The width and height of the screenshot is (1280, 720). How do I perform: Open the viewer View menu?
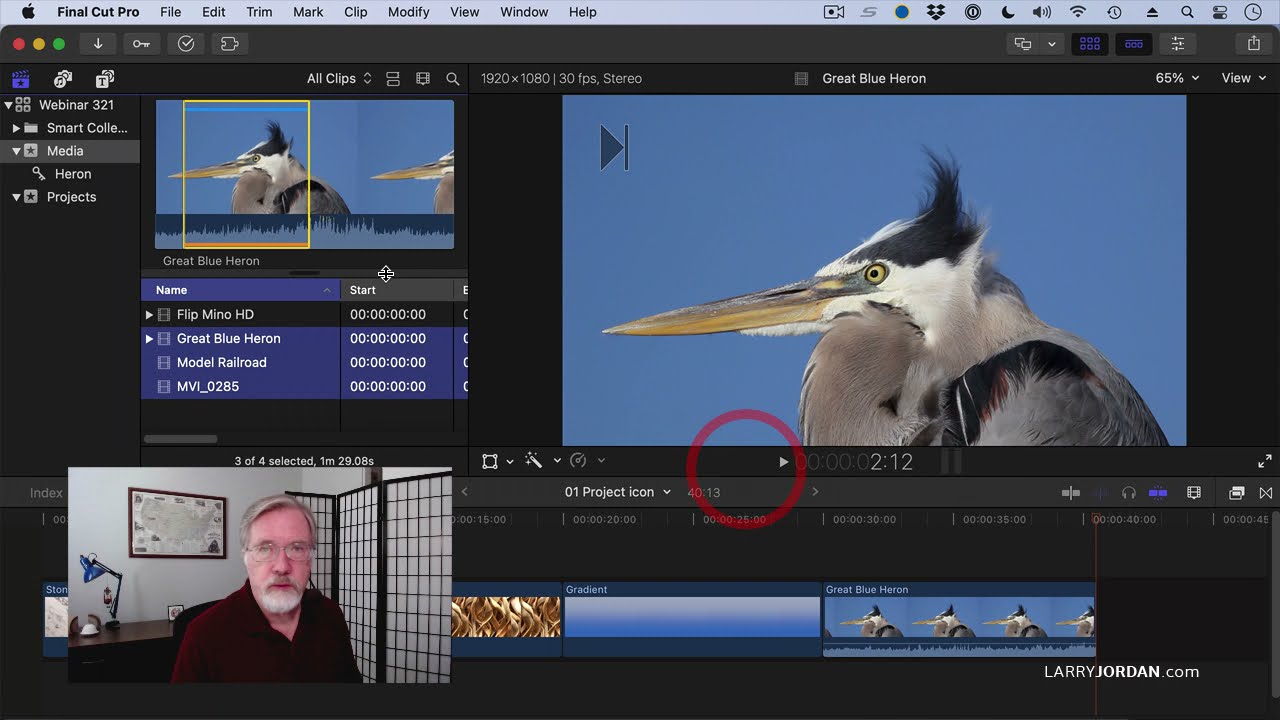pos(1243,78)
